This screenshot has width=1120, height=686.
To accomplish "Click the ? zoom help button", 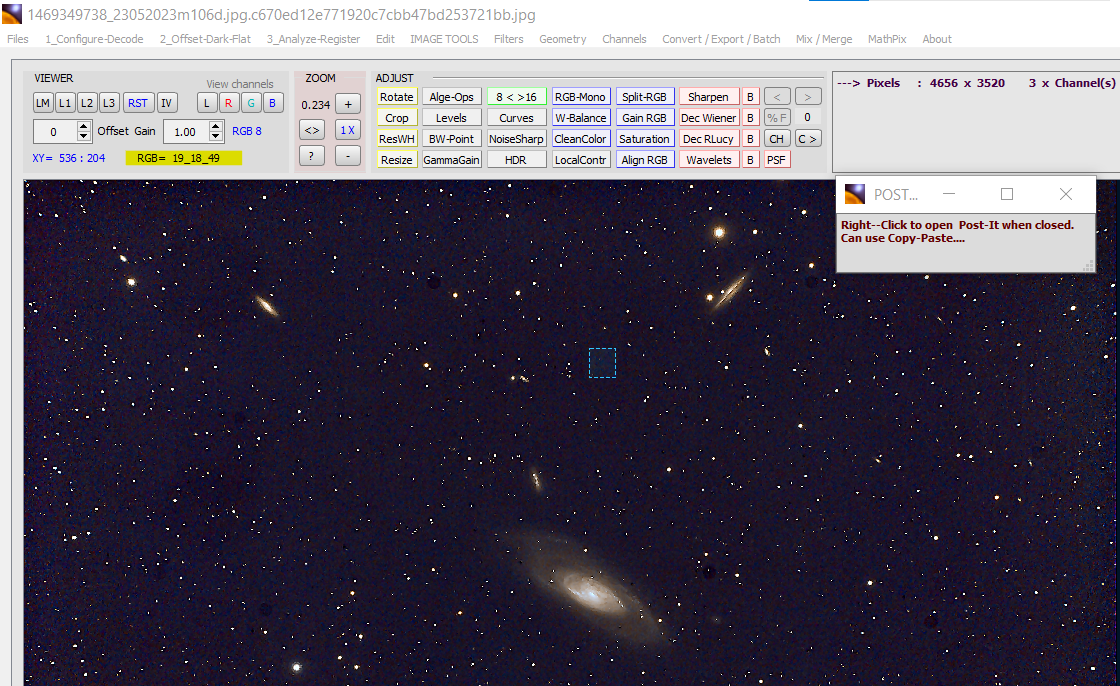I will [312, 156].
